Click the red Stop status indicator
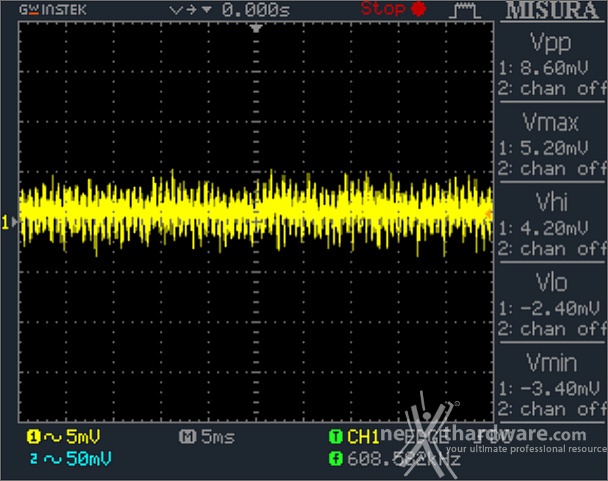Viewport: 608px width, 481px height. 394,9
